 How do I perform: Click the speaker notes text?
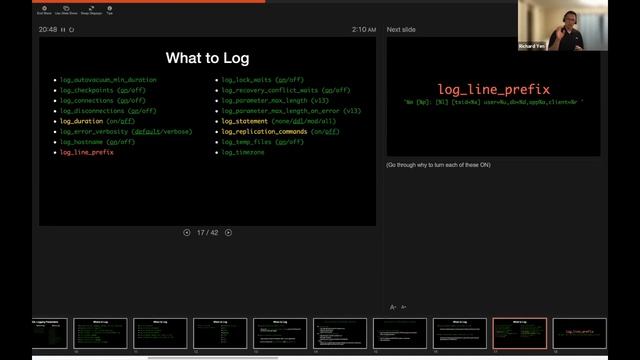point(438,165)
